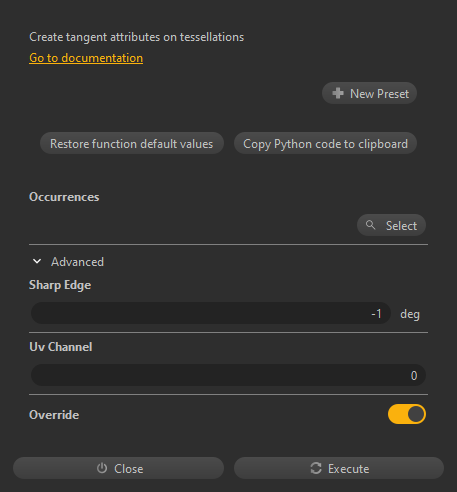
Task: Toggle the Override switch off
Action: [x=407, y=414]
